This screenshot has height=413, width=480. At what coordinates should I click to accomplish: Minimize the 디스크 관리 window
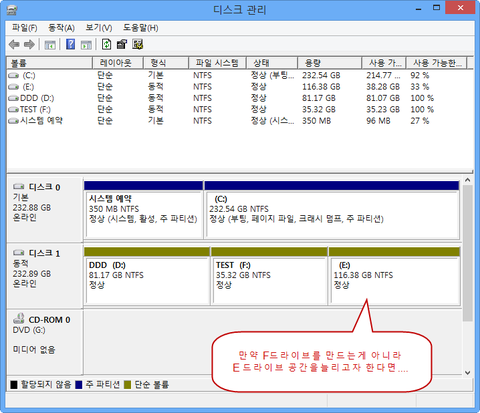(x=419, y=8)
